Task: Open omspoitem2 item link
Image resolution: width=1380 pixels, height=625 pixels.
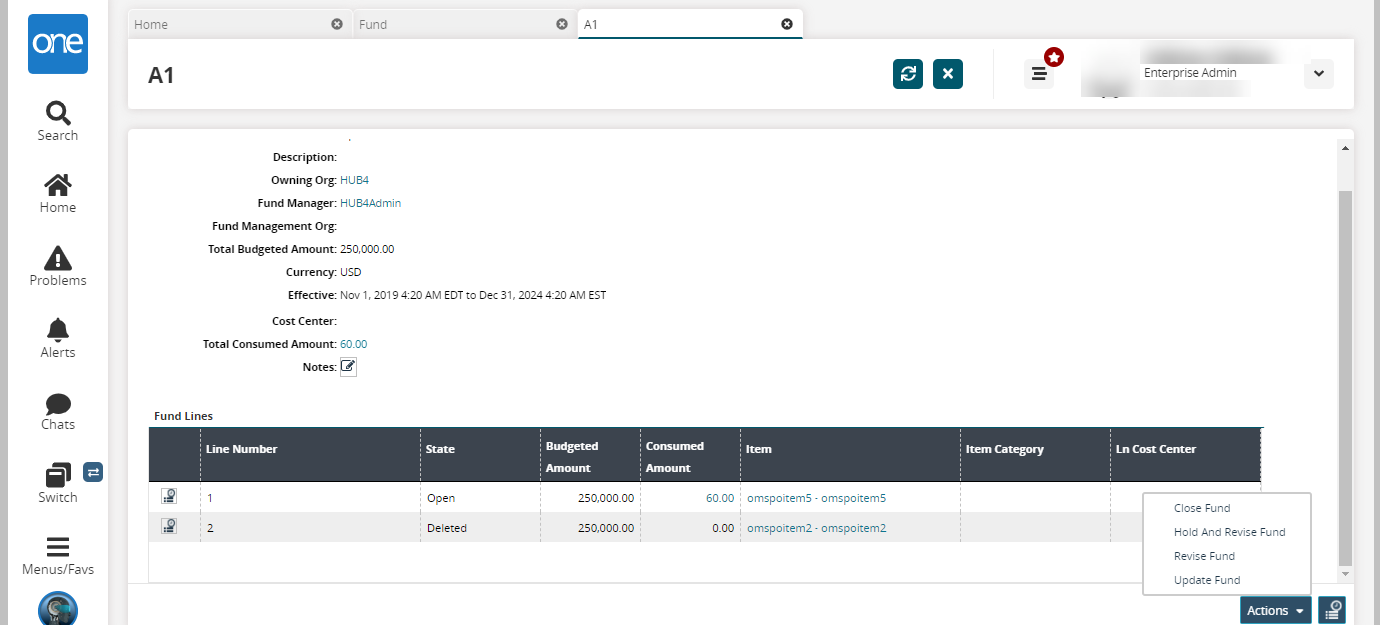Action: tap(816, 528)
